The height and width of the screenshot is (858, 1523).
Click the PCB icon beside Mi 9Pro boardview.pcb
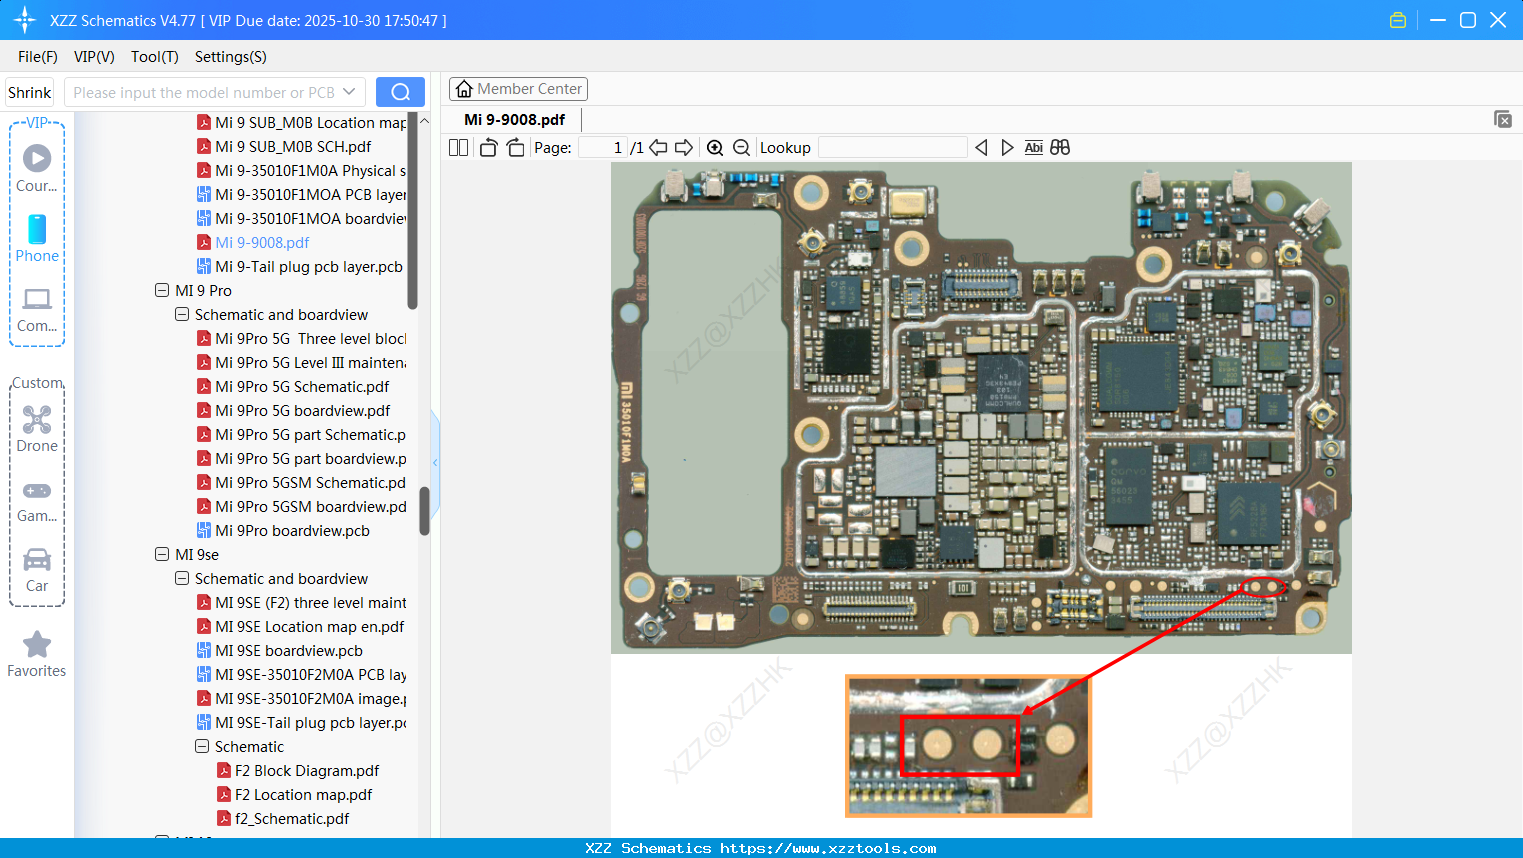coord(204,531)
